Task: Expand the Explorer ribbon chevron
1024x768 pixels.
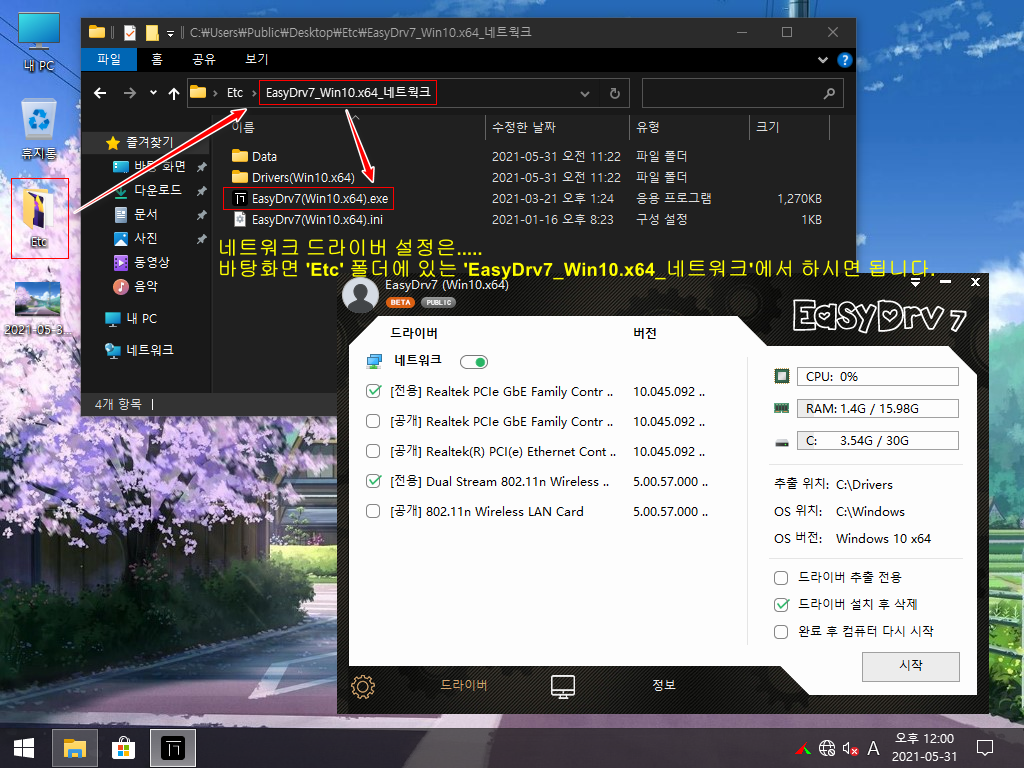Action: click(823, 60)
